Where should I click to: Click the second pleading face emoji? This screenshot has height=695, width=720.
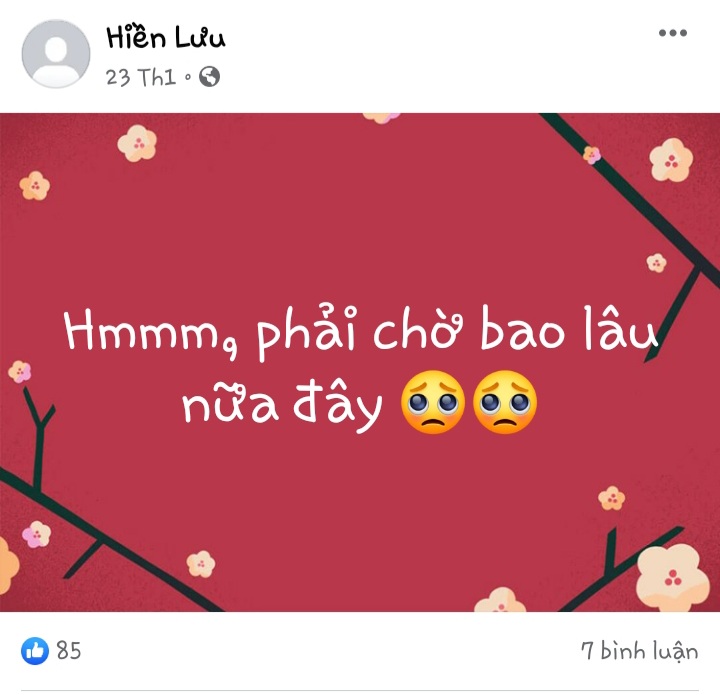point(504,402)
